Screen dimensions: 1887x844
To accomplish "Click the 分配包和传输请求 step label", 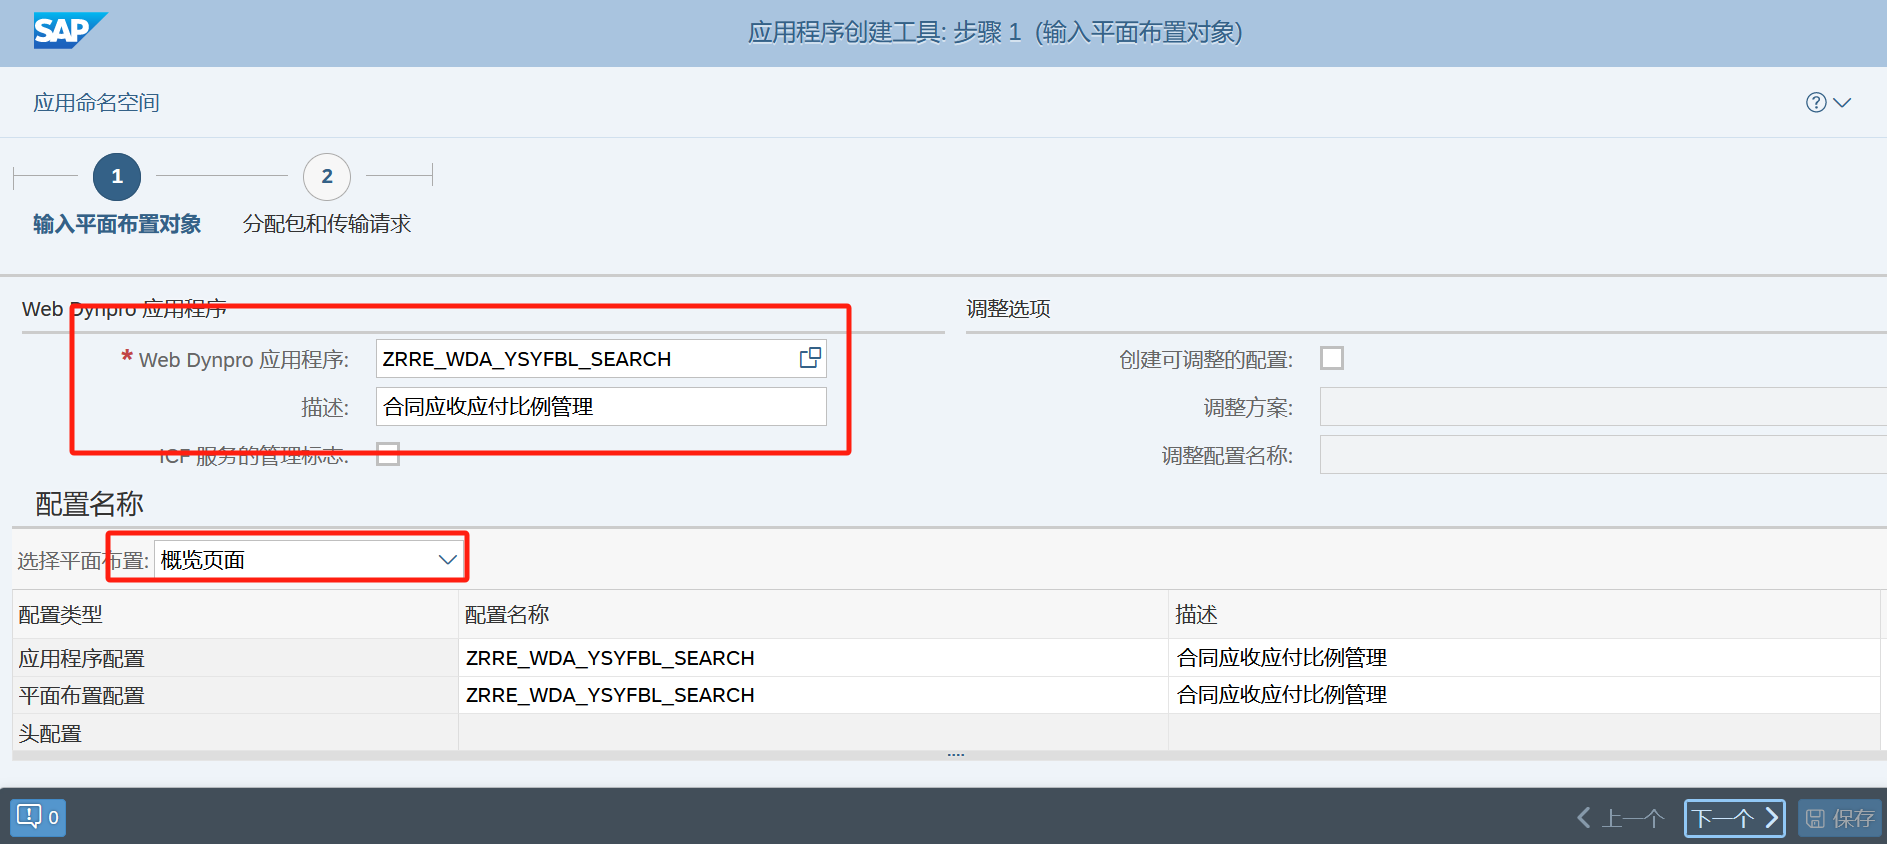I will pos(327,224).
